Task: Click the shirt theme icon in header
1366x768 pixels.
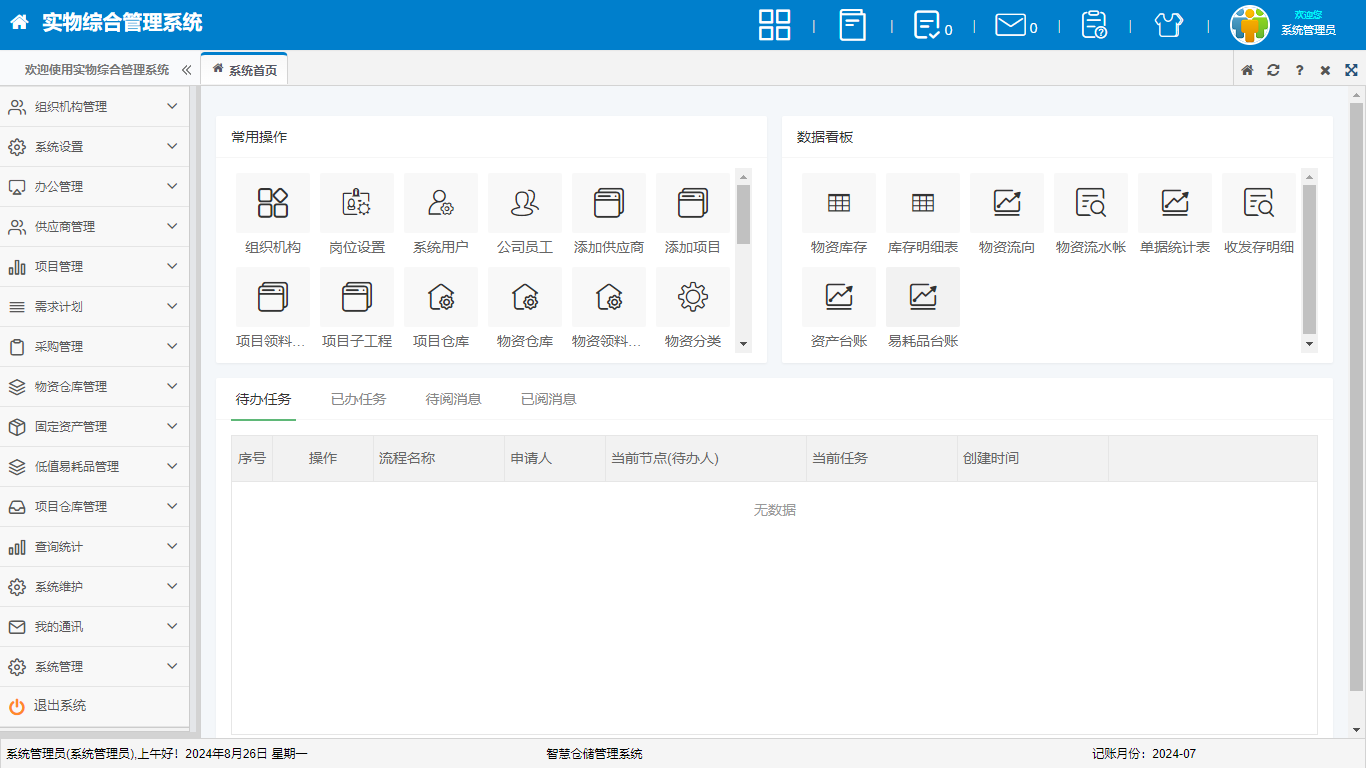Action: [x=1168, y=25]
